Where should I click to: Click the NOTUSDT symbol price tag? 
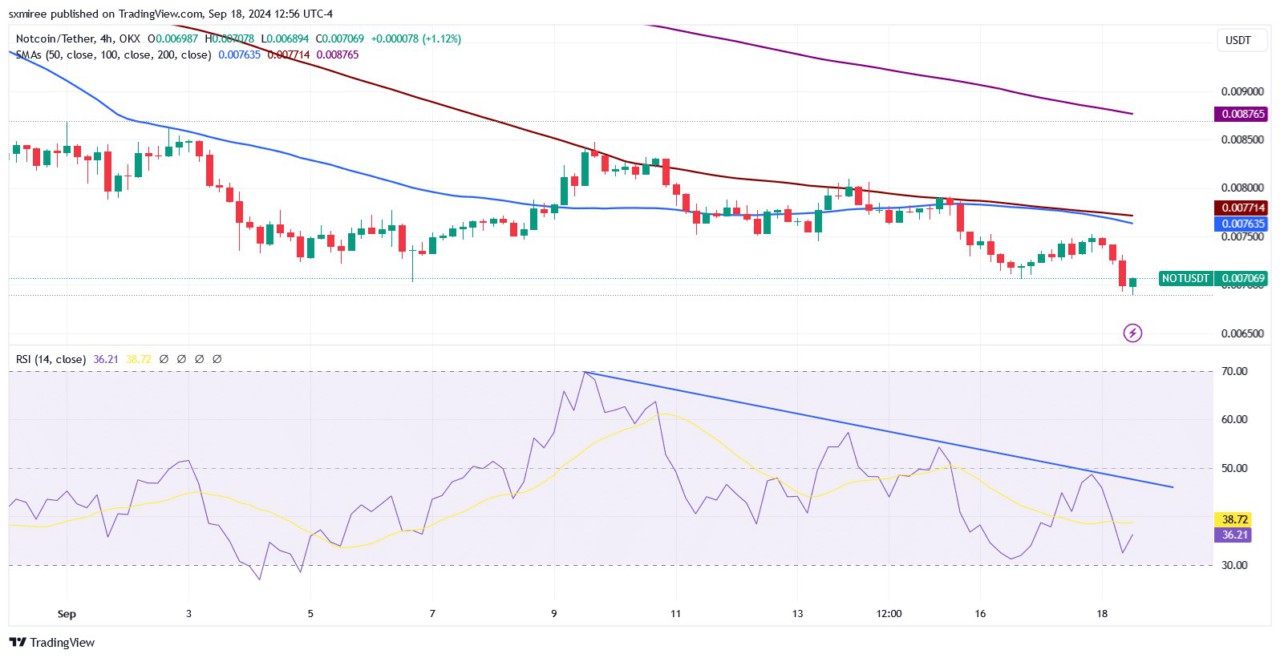pos(1186,278)
